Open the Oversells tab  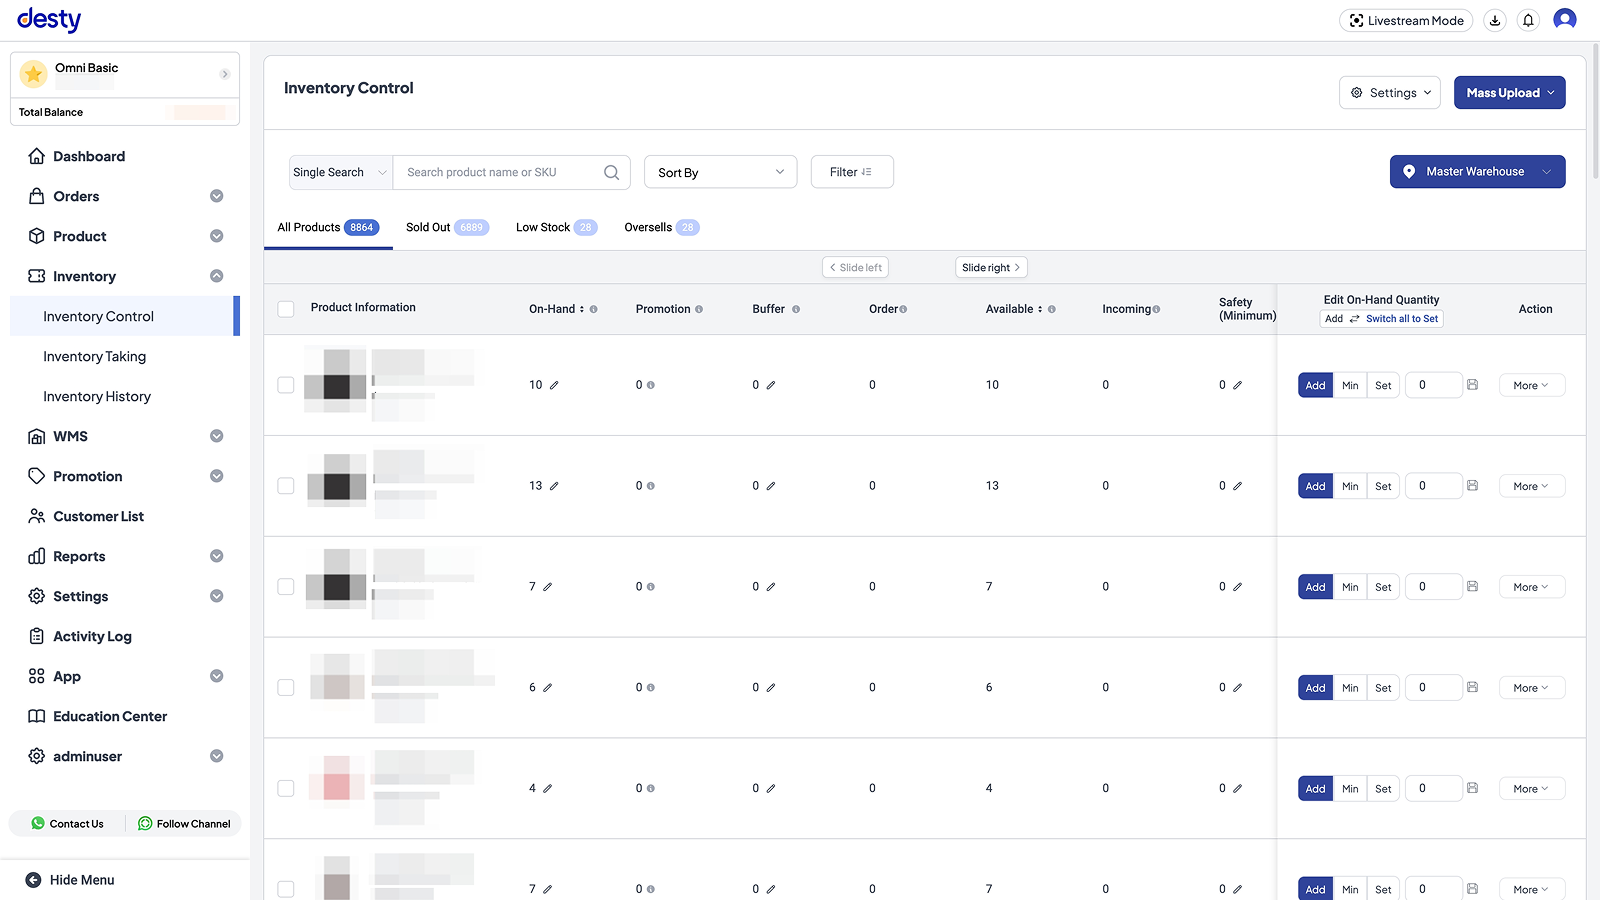click(x=648, y=227)
